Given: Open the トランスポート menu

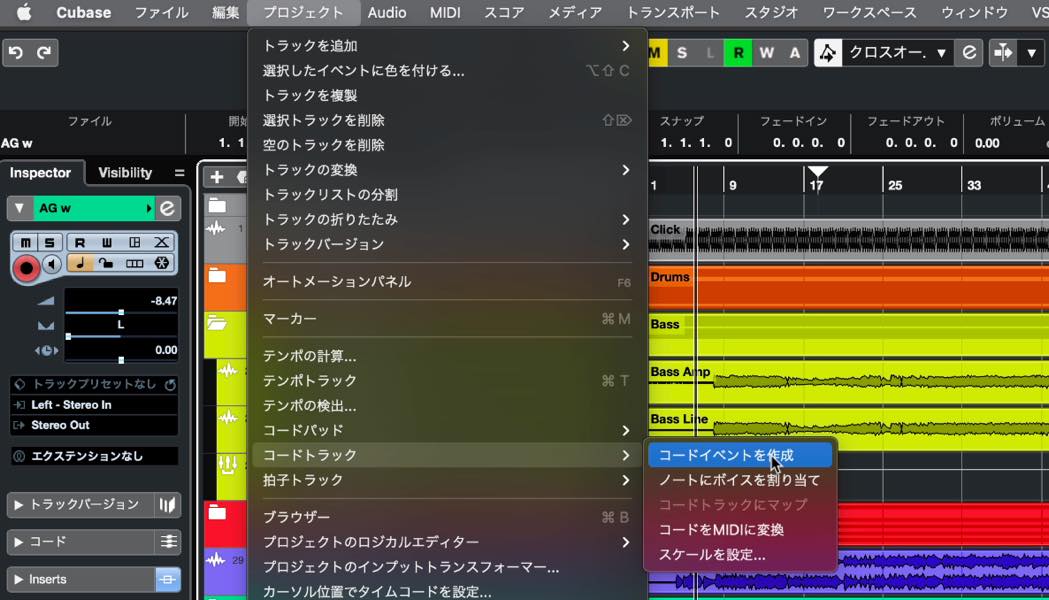Looking at the screenshot, I should [673, 12].
